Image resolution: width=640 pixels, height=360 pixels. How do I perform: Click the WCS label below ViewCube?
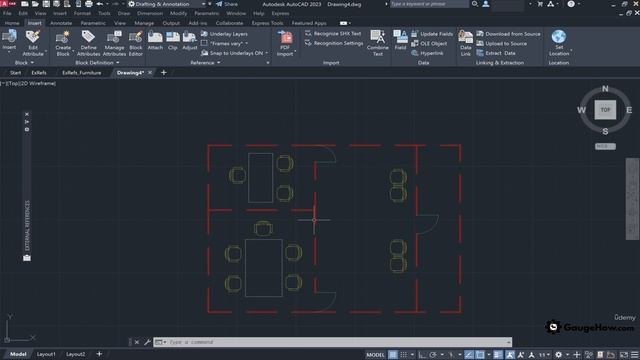pyautogui.click(x=605, y=146)
